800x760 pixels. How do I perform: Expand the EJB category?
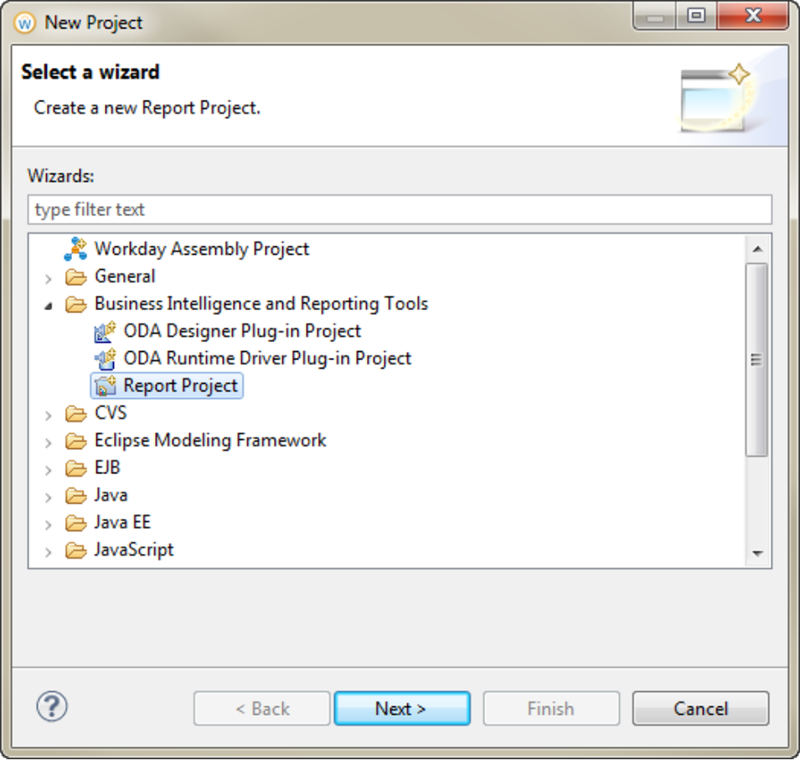click(48, 470)
